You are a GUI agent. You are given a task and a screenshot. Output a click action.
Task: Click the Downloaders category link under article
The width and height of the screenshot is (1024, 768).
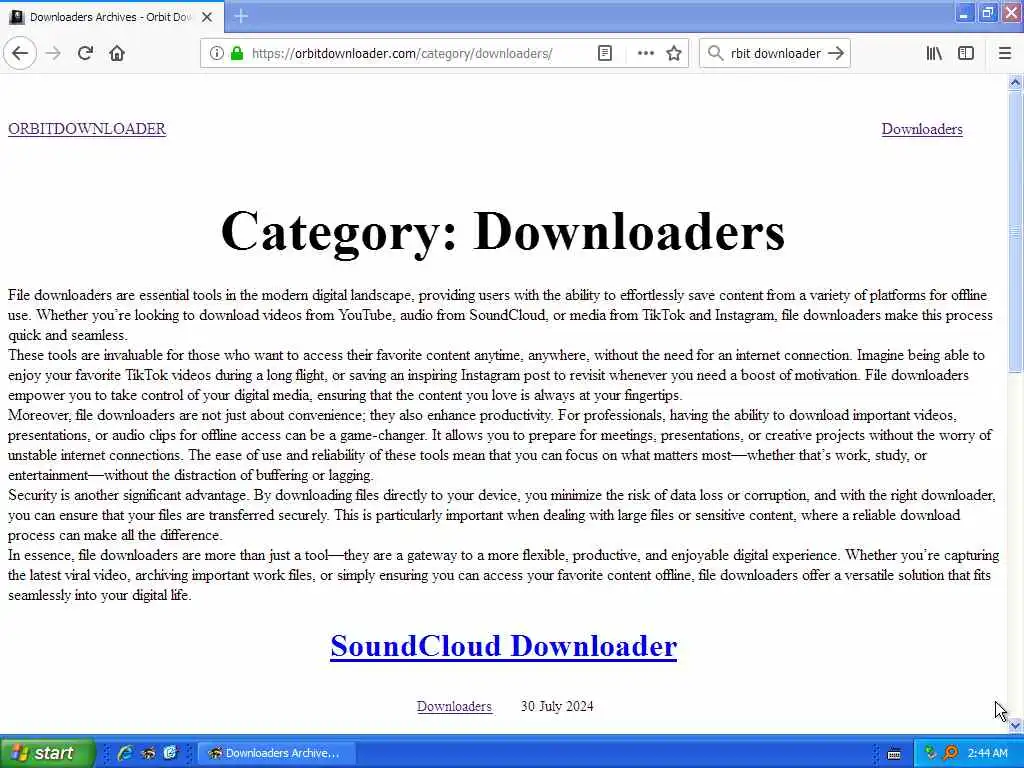(x=454, y=707)
